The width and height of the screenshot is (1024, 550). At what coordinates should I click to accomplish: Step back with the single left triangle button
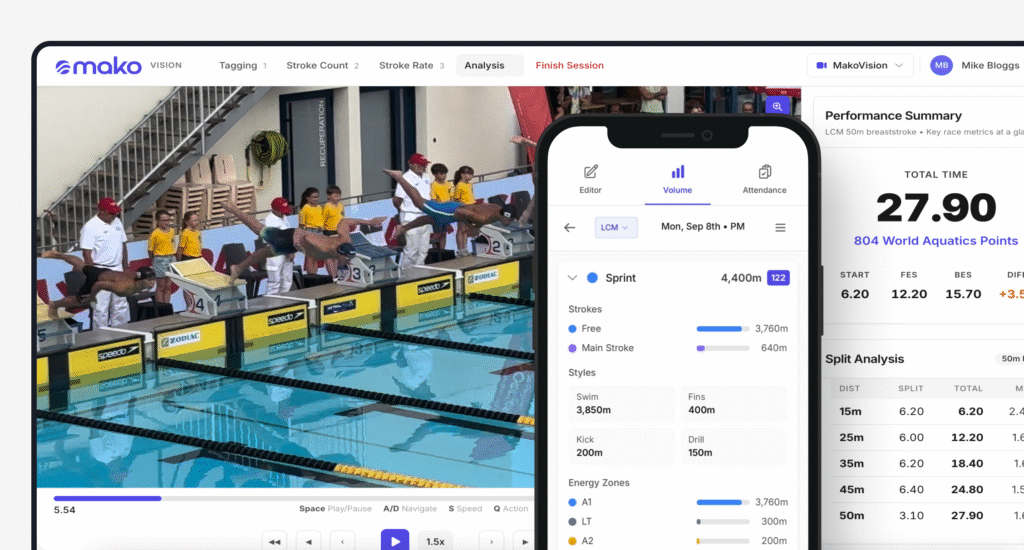[308, 541]
